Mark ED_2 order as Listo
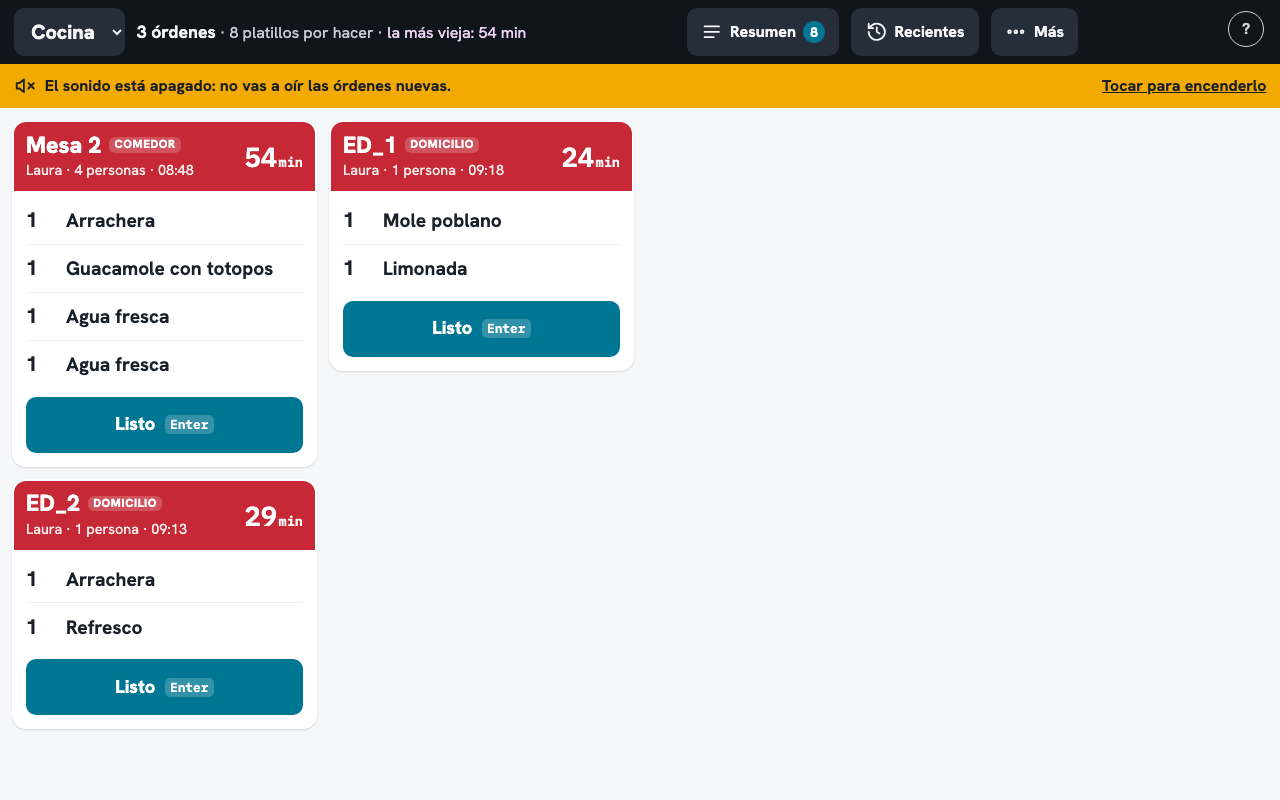Screen dimensions: 1280x800 pos(164,687)
